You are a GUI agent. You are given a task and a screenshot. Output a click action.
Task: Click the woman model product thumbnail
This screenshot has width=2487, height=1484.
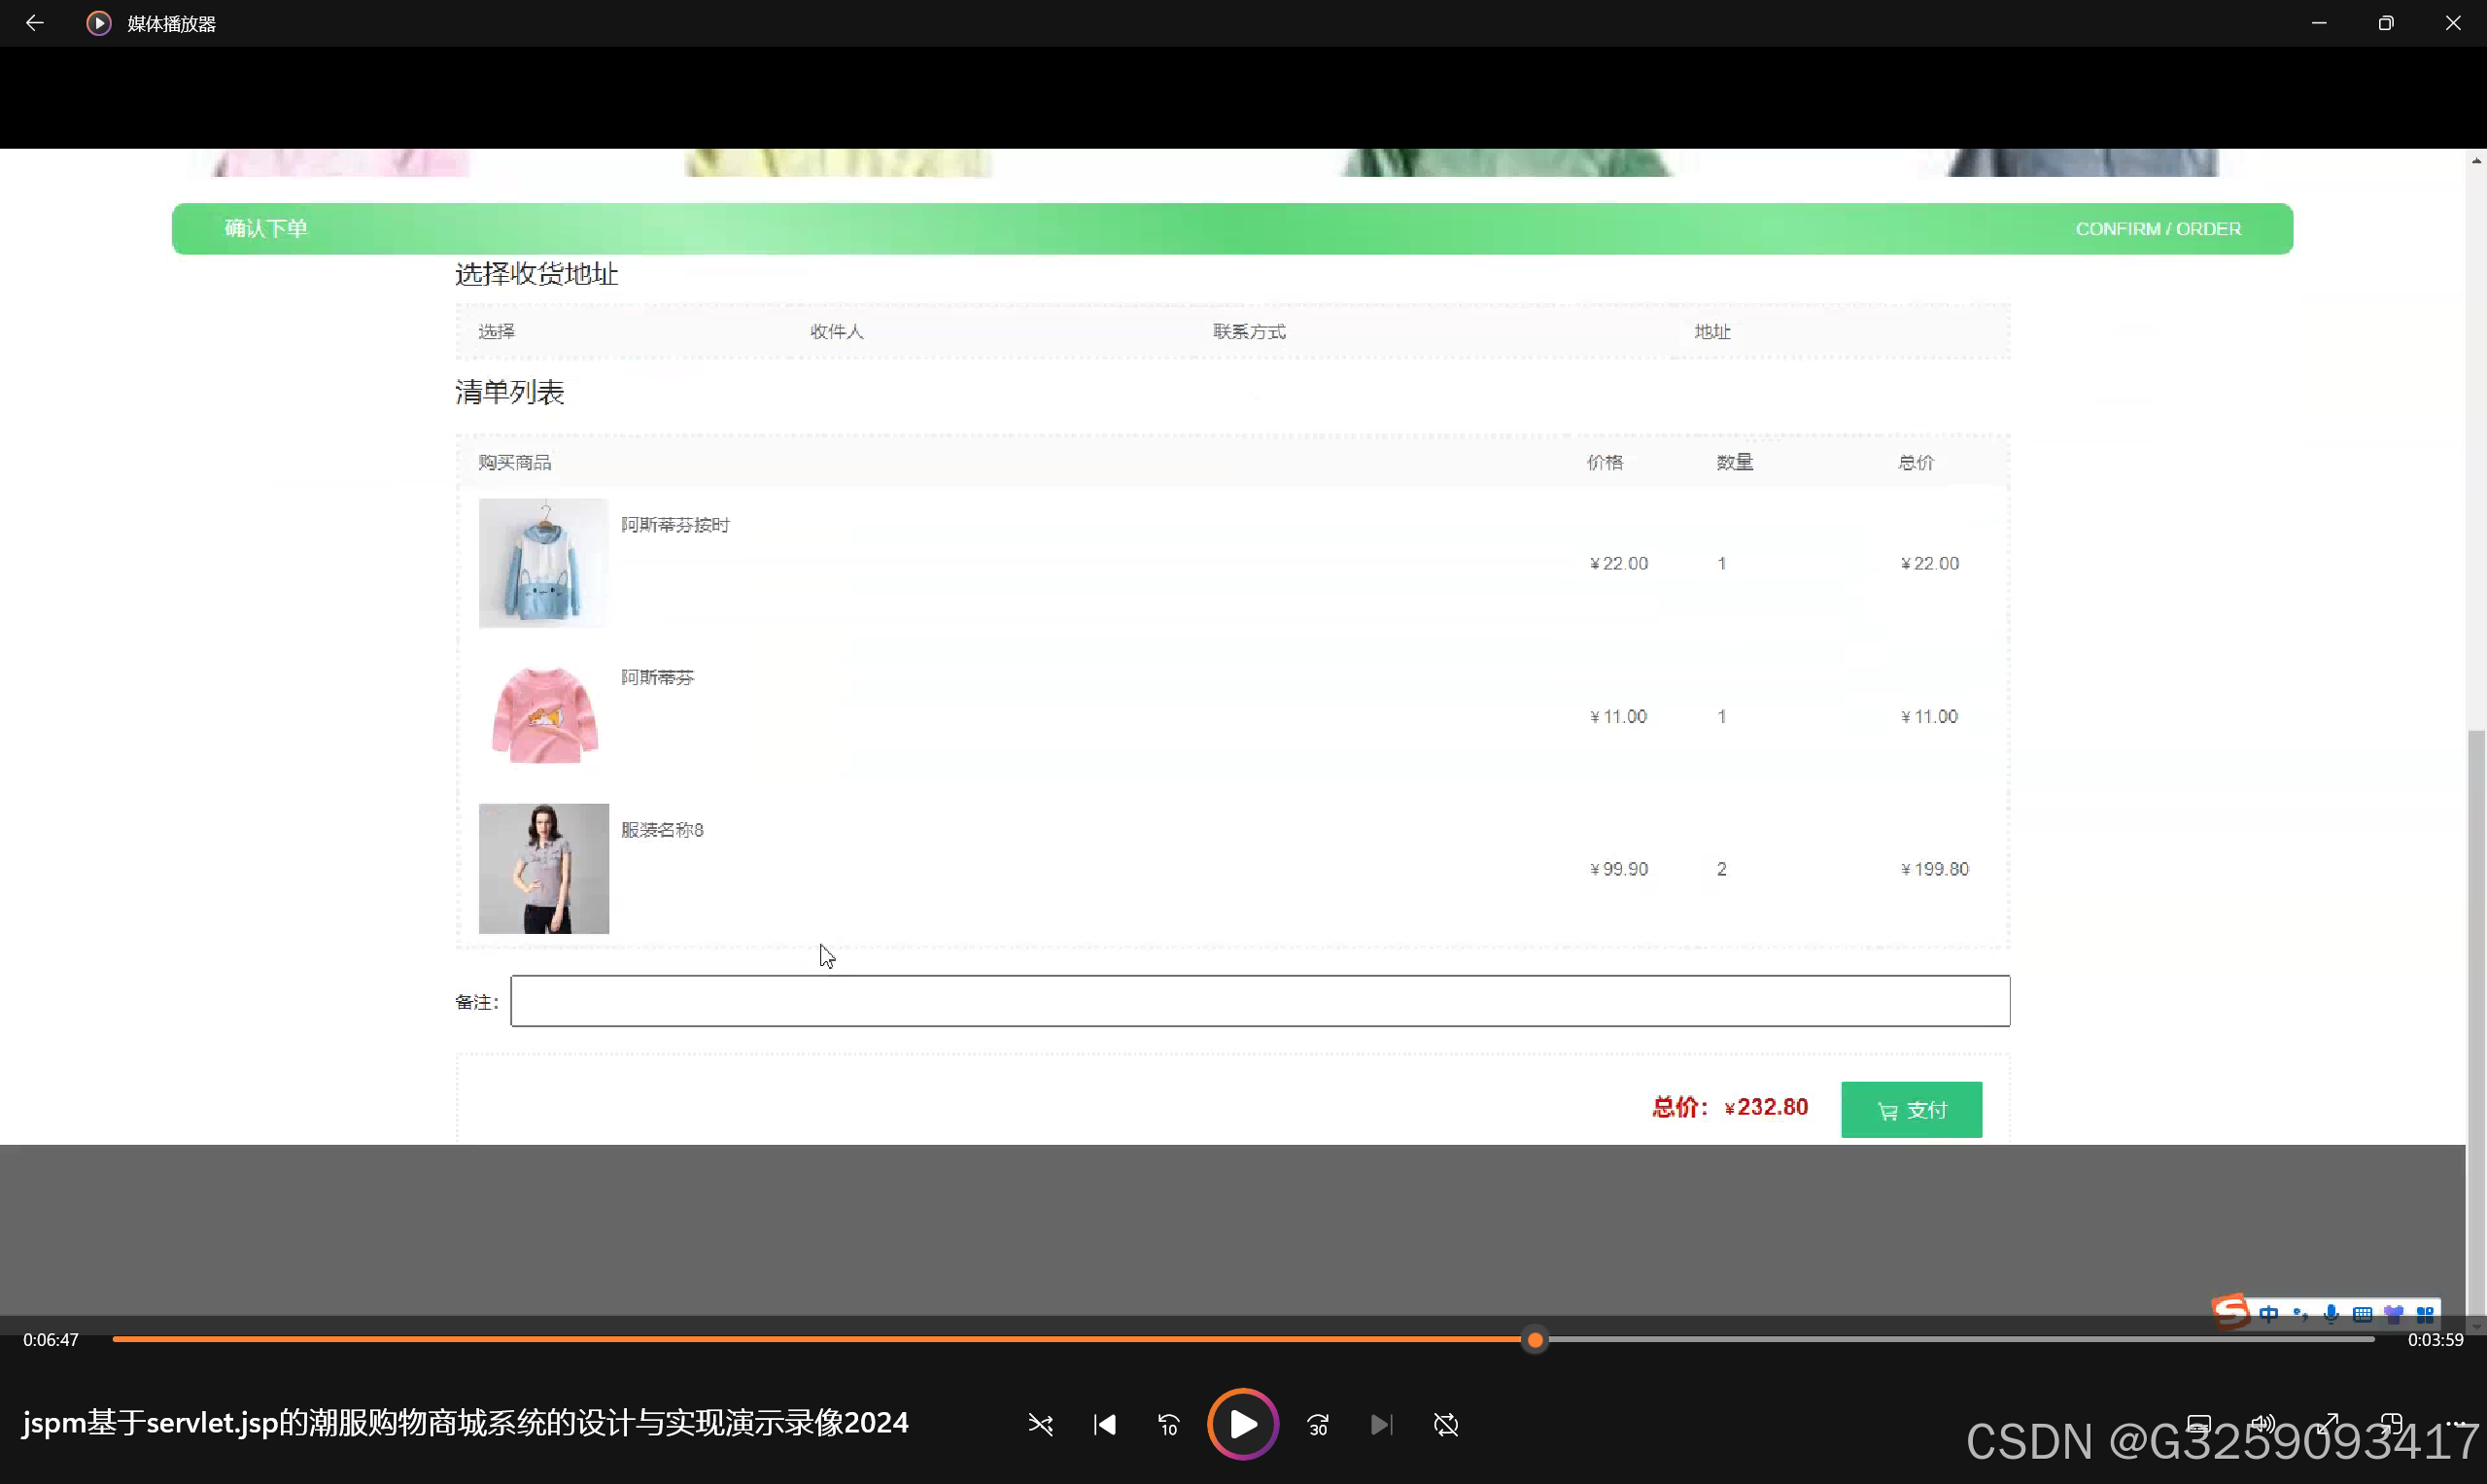[x=543, y=869]
